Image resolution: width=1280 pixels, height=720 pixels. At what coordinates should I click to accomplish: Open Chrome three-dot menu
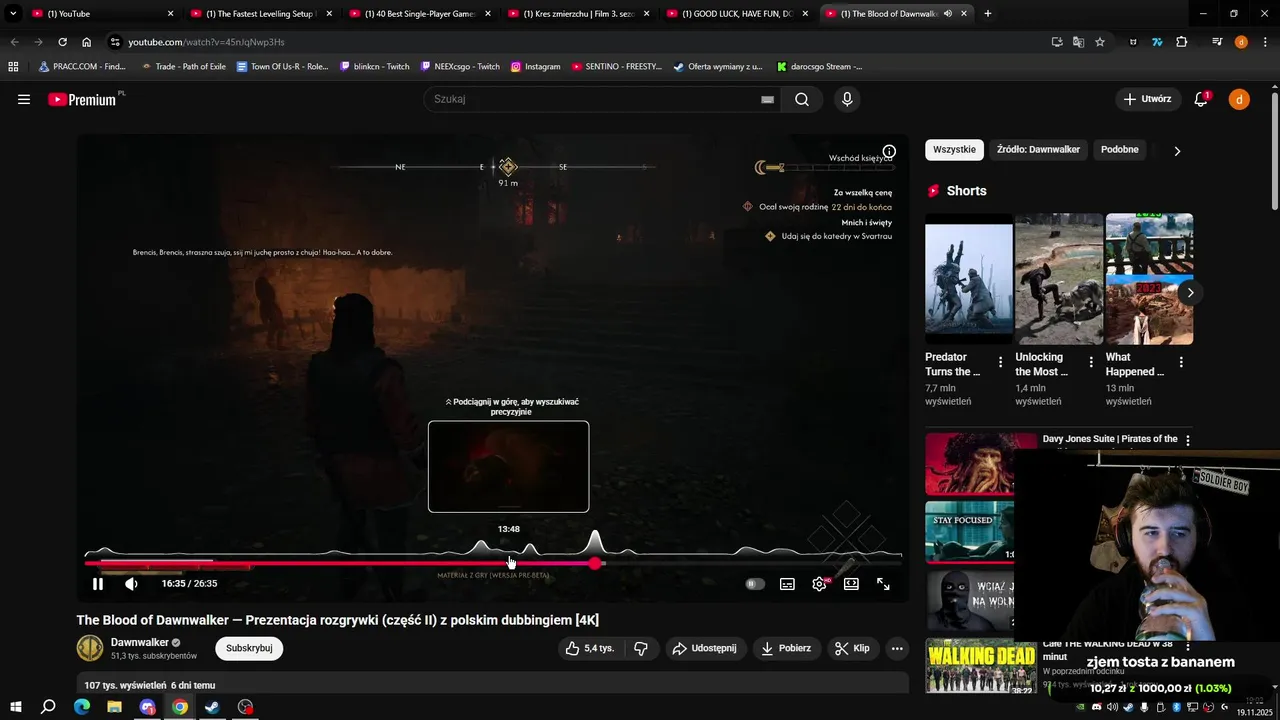1264,42
